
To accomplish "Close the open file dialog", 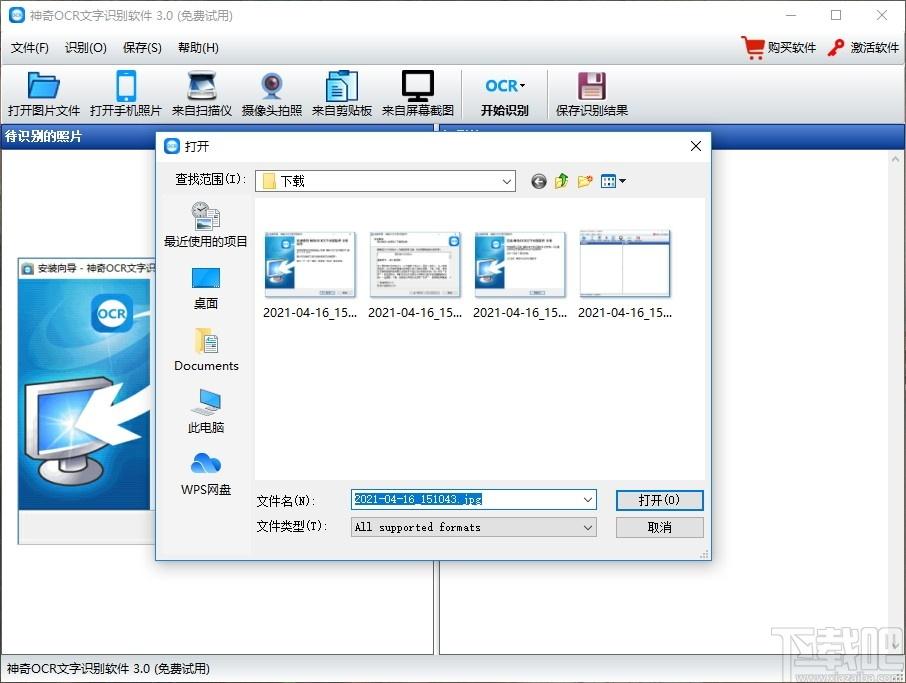I will 696,146.
